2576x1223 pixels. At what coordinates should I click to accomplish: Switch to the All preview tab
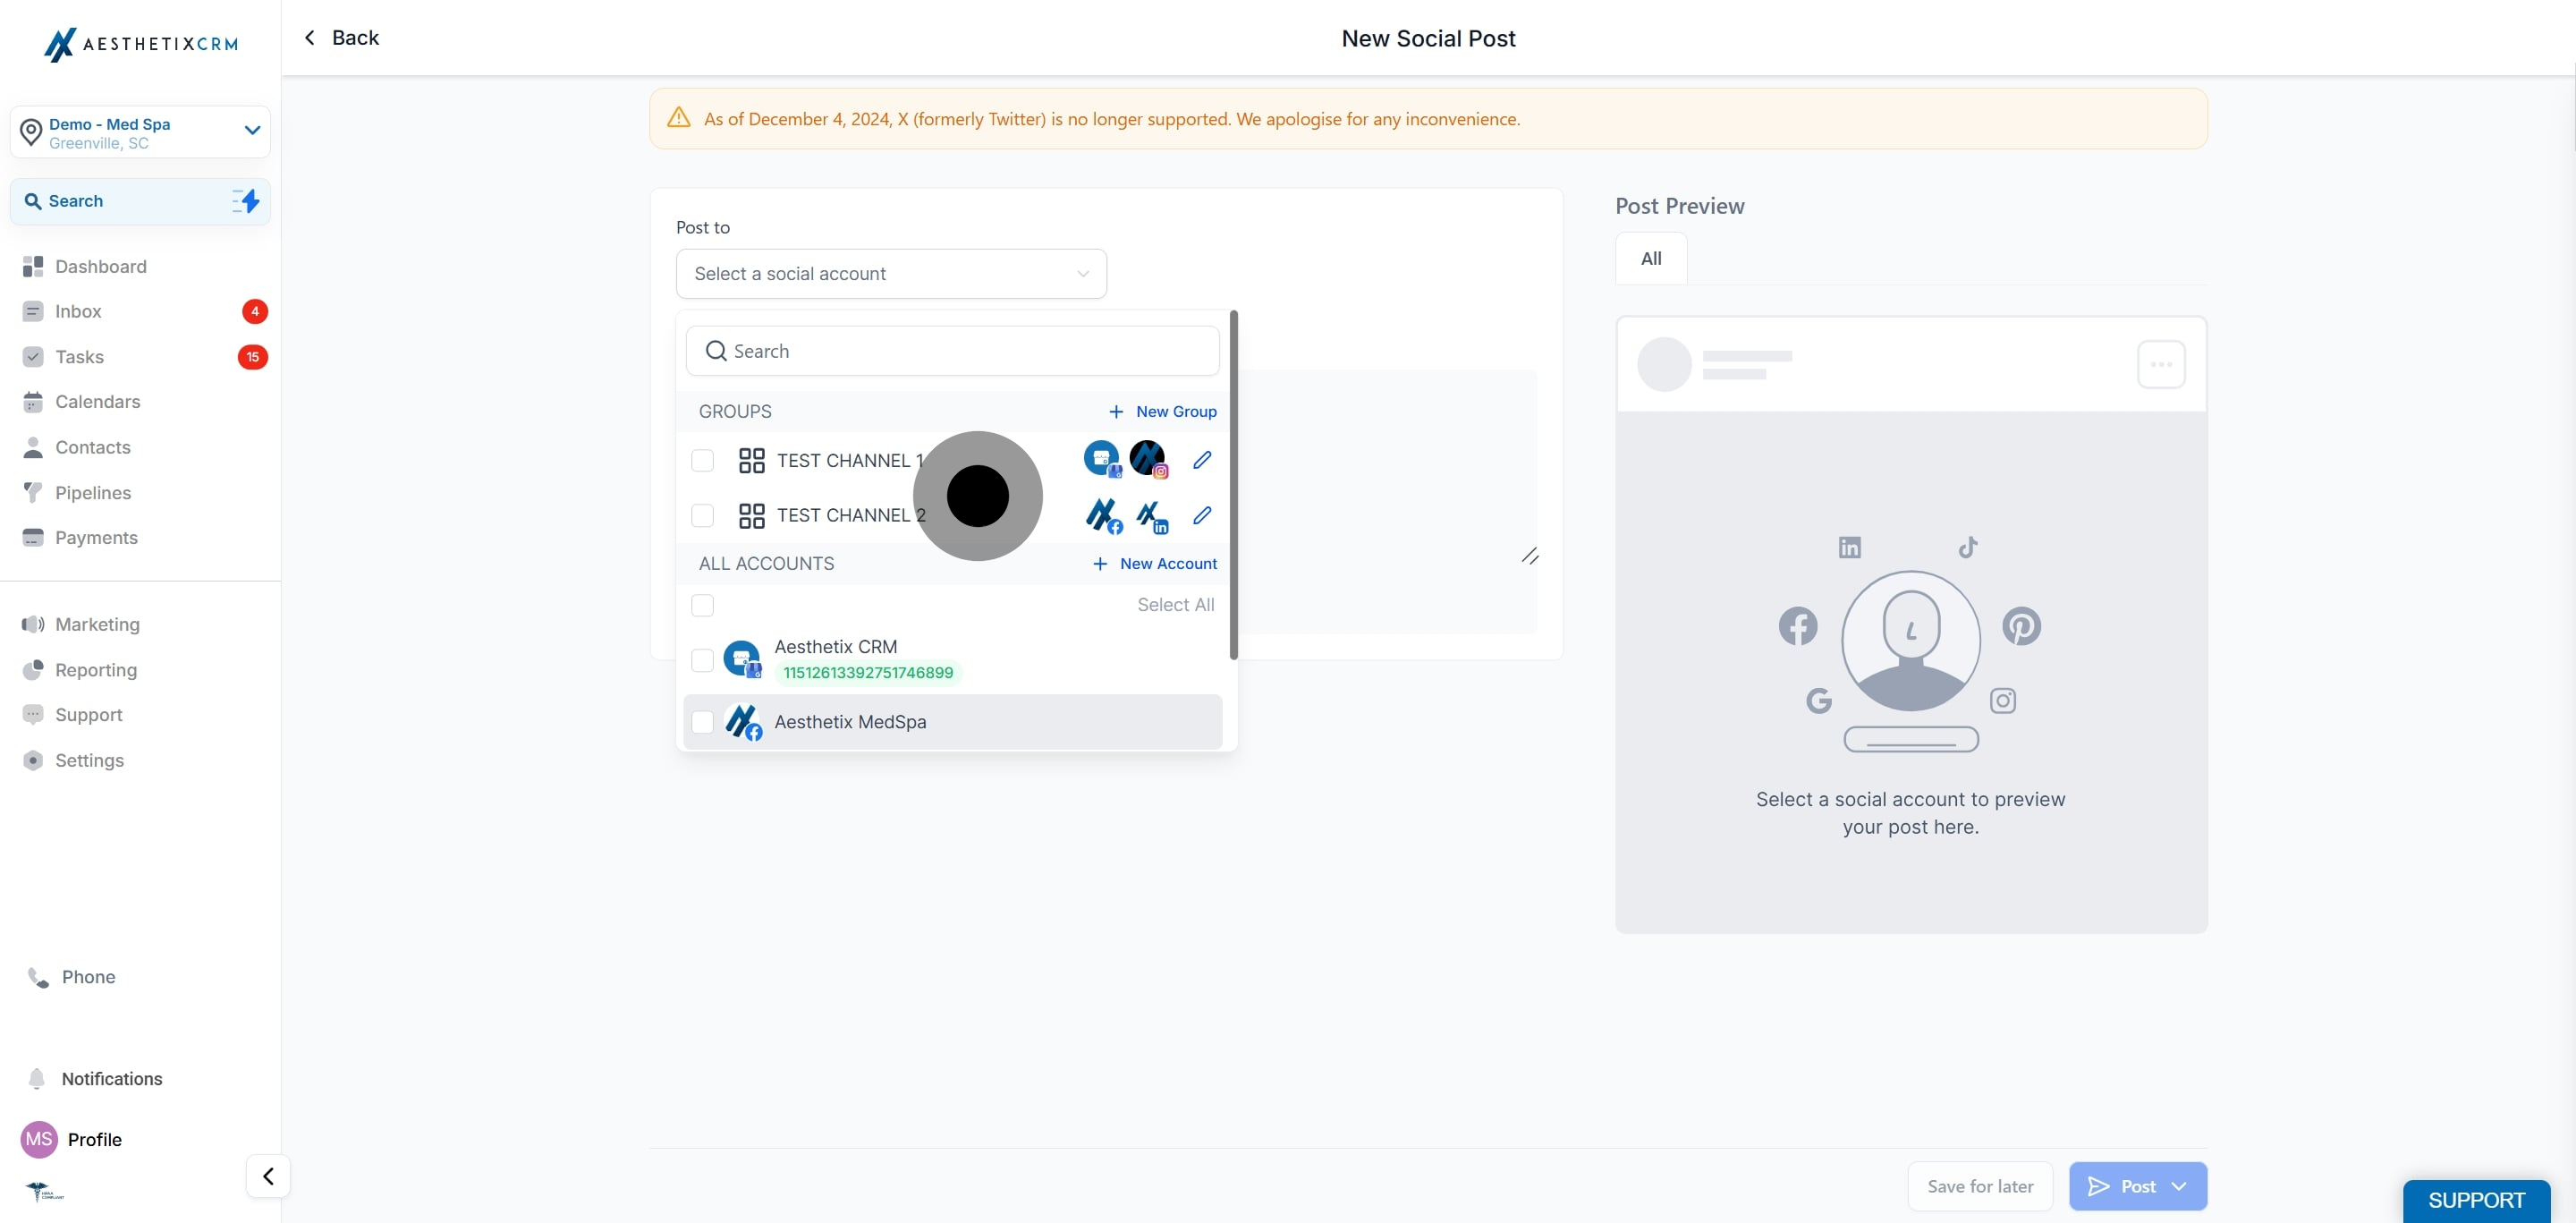pyautogui.click(x=1650, y=259)
